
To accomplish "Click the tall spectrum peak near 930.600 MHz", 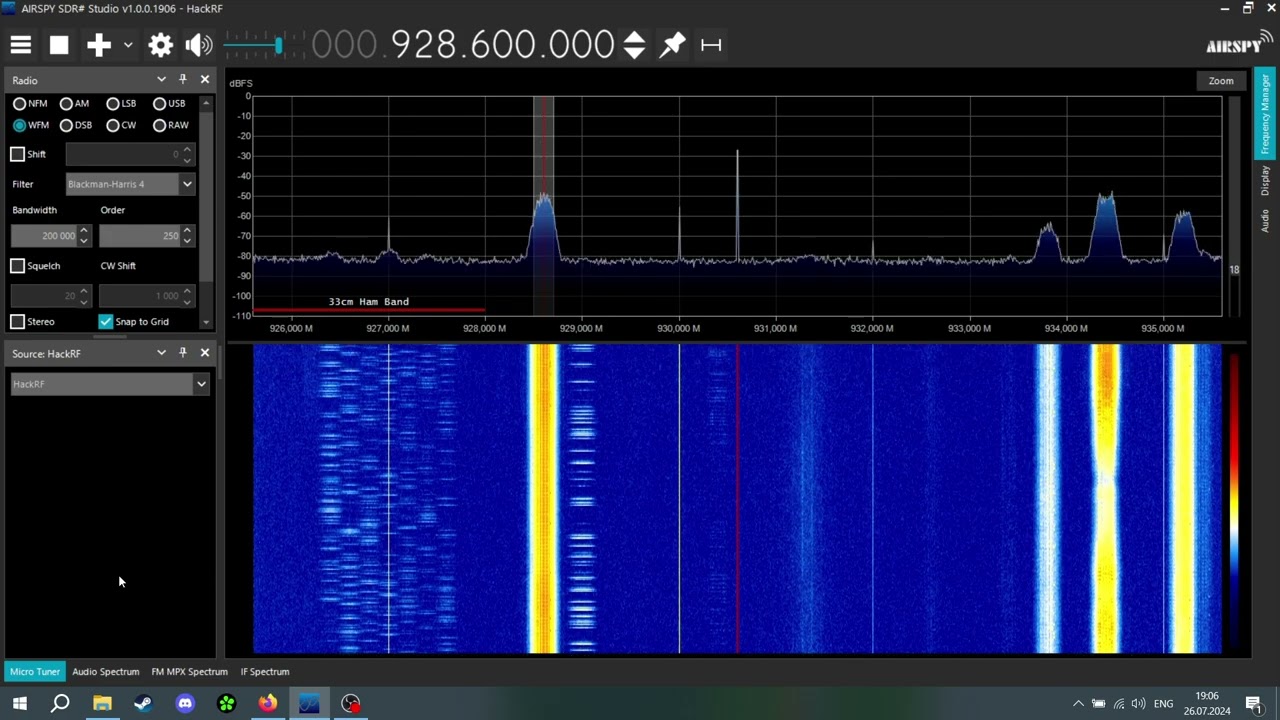I will point(738,205).
